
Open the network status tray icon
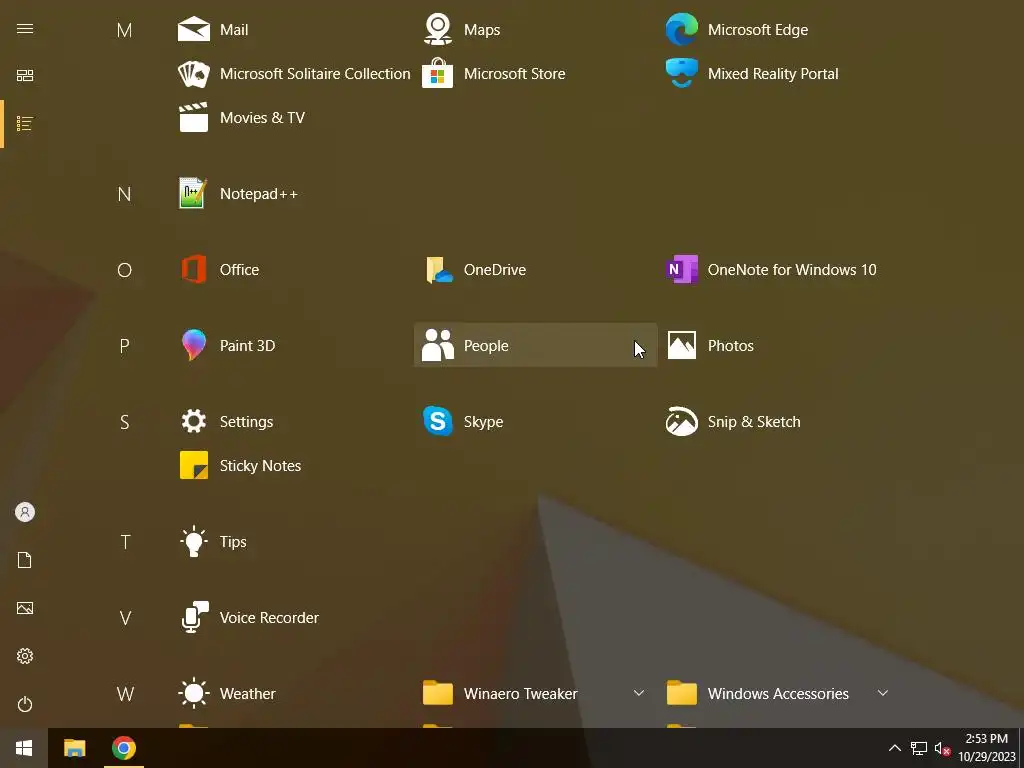919,748
